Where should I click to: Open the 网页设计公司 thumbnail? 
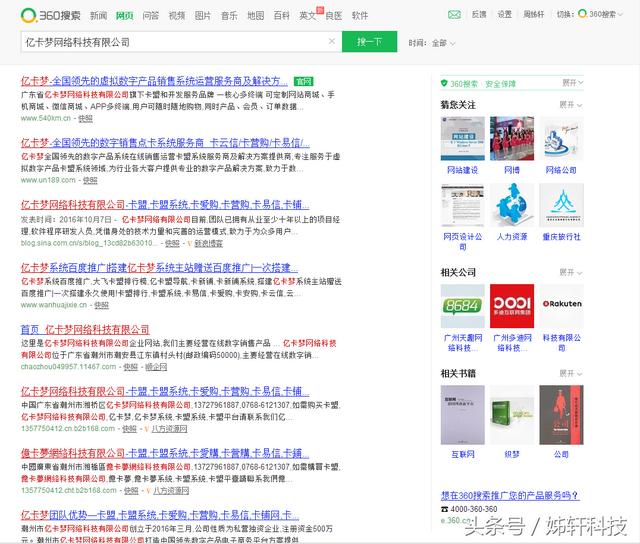point(462,205)
